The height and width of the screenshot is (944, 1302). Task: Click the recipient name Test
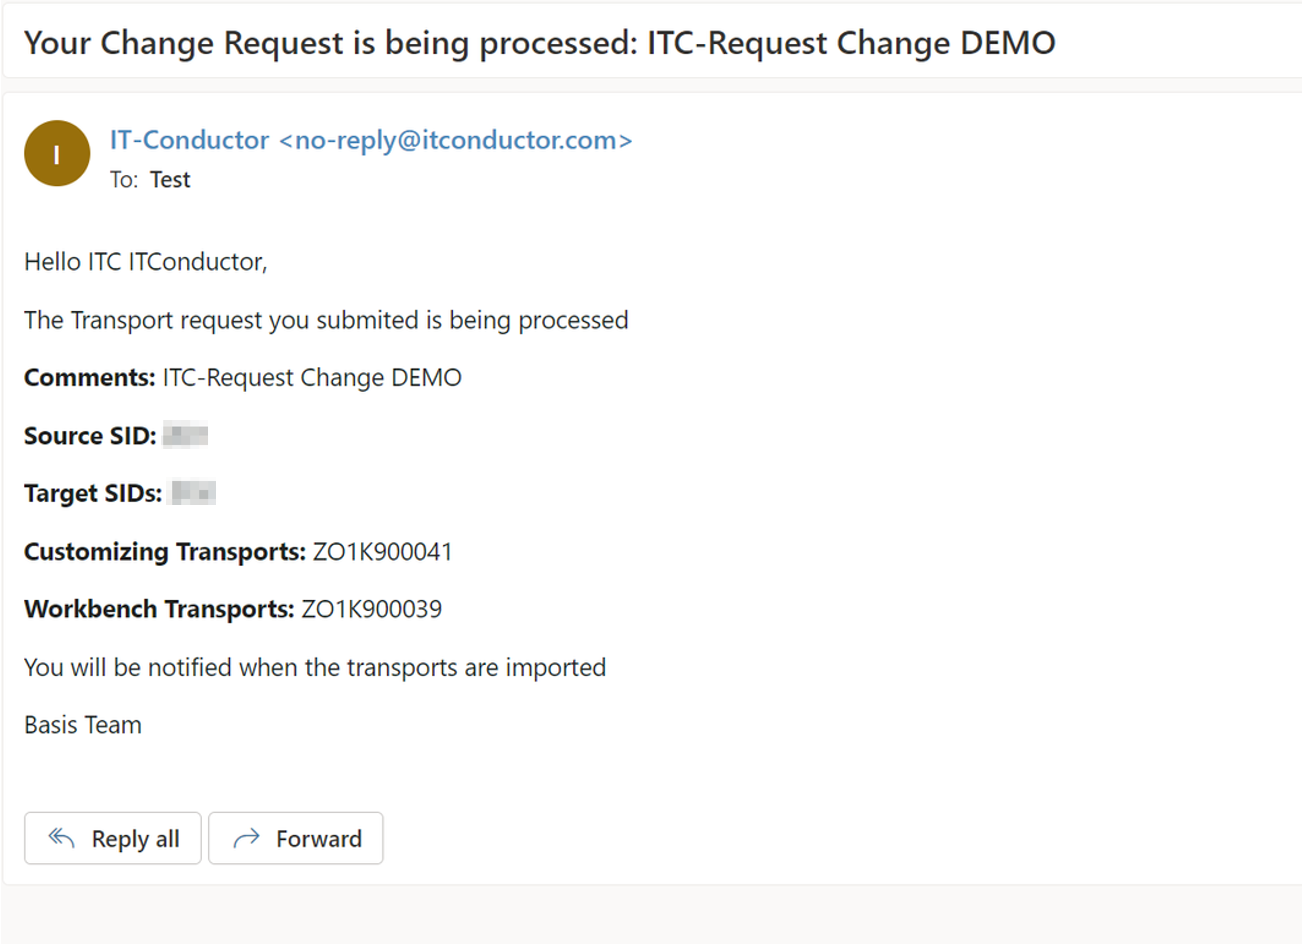click(x=170, y=179)
